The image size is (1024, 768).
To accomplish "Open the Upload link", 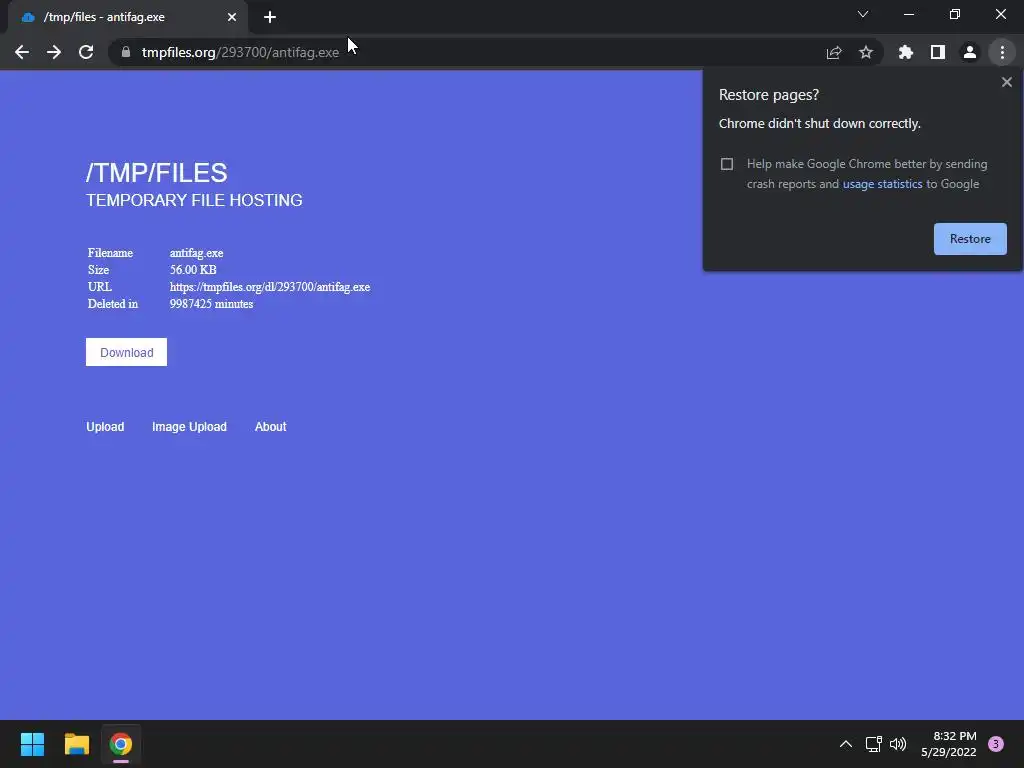I will (x=105, y=427).
